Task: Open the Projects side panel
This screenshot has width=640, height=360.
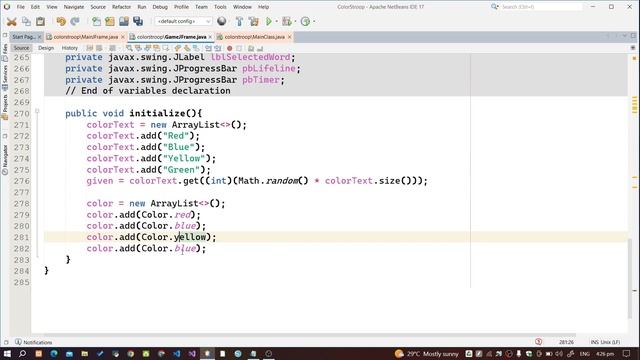Action: point(5,107)
